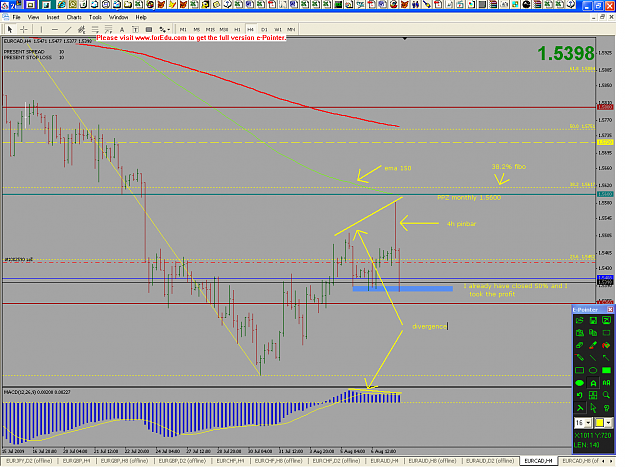
Task: Switch to the EURAUD,H4 chart tab
Action: 384,461
